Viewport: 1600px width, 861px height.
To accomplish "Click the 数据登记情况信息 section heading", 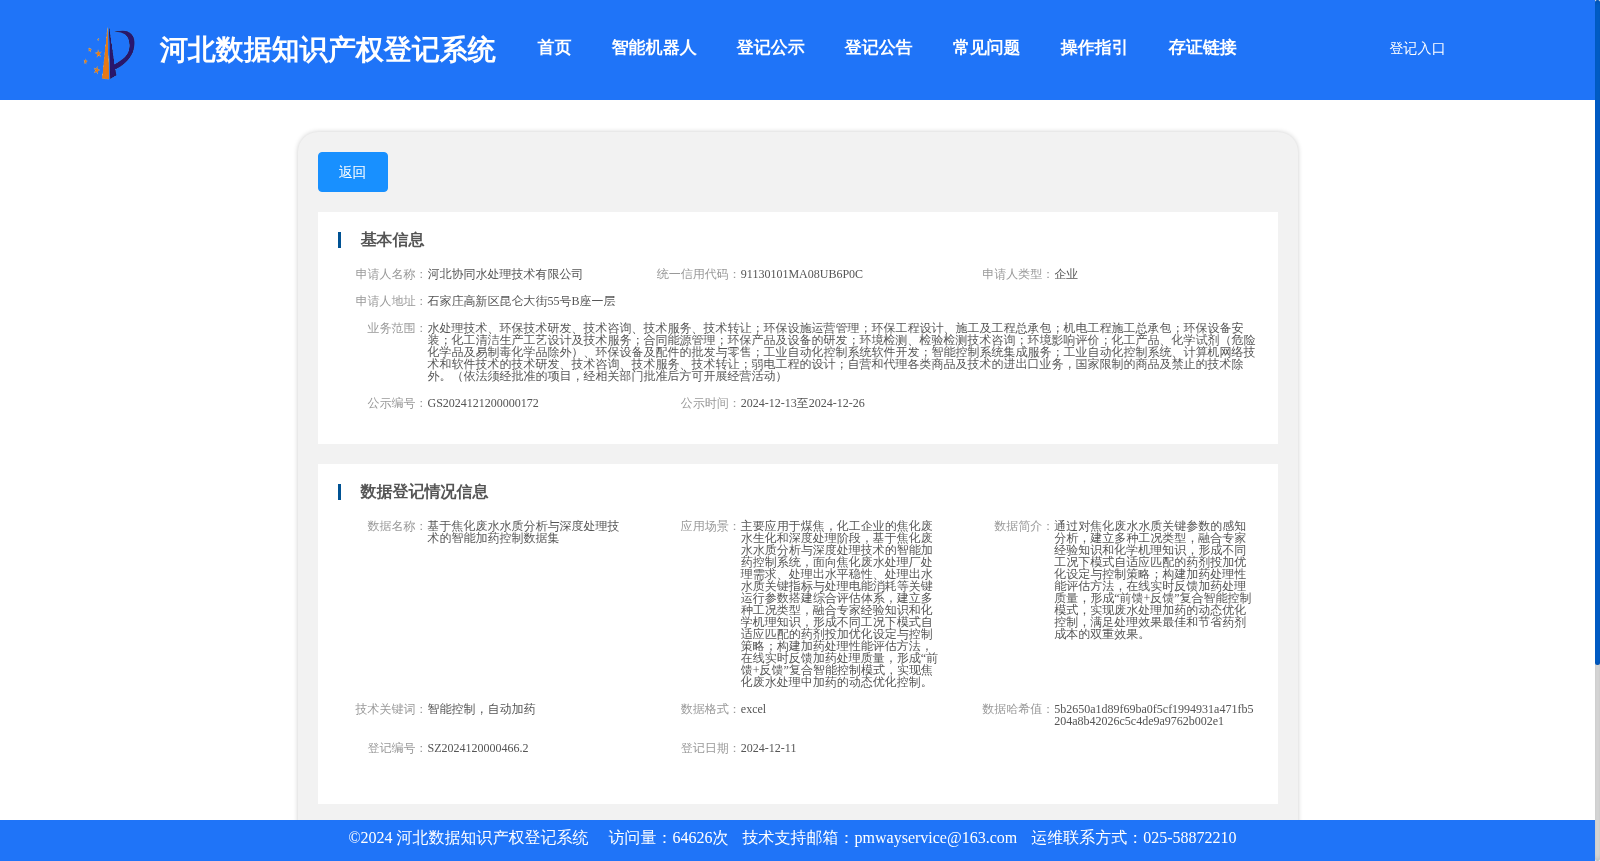I will click(x=424, y=492).
